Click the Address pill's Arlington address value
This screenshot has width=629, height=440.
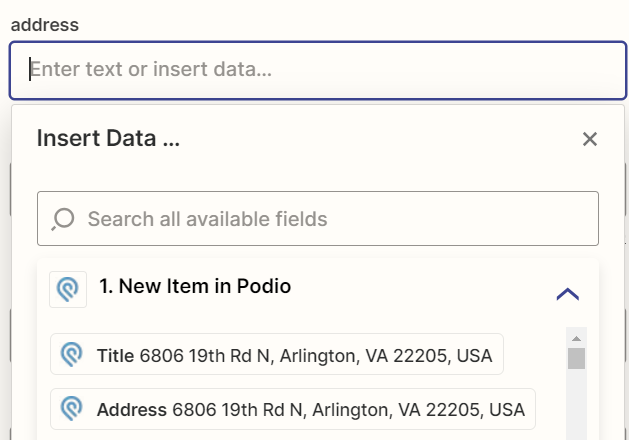(x=349, y=410)
